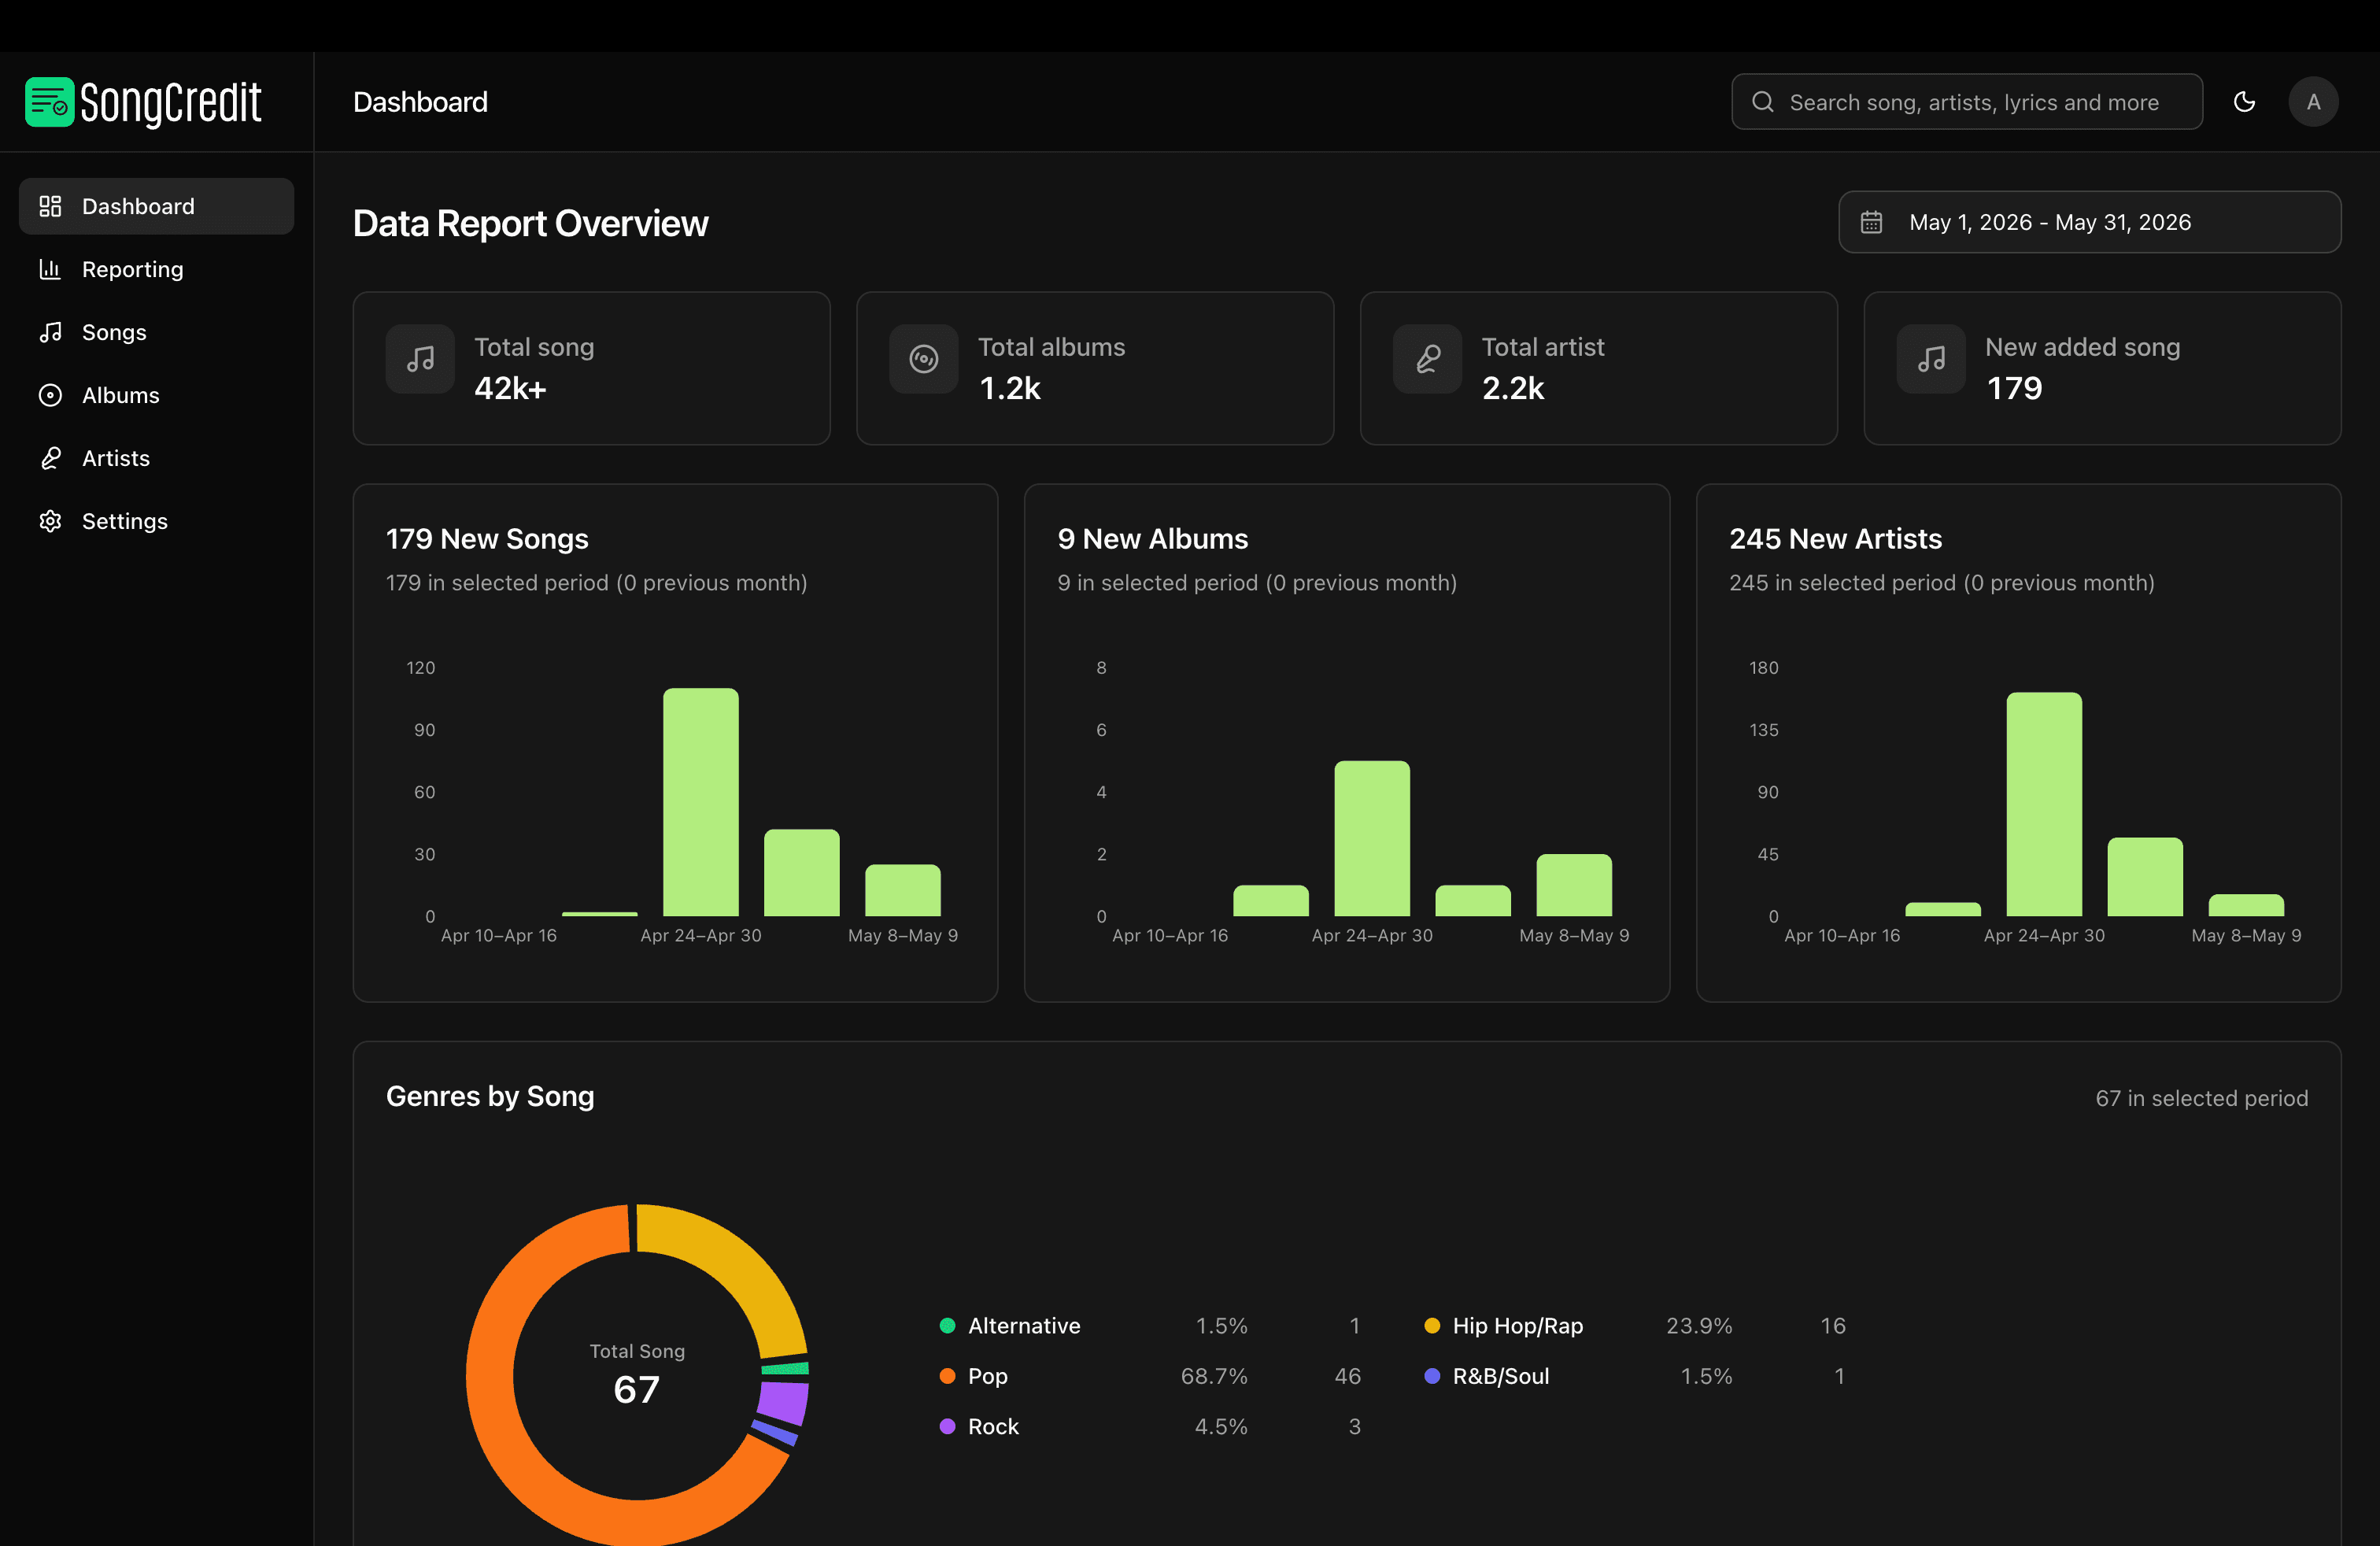Go to the Albums page

pyautogui.click(x=156, y=395)
